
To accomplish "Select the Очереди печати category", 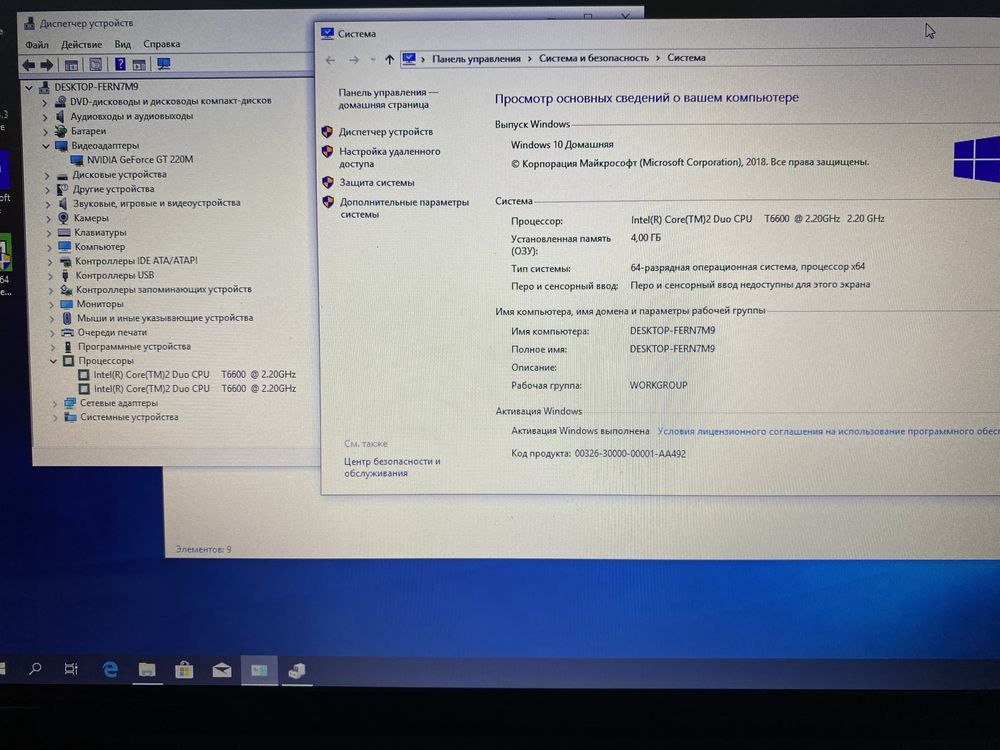I will pyautogui.click(x=112, y=332).
